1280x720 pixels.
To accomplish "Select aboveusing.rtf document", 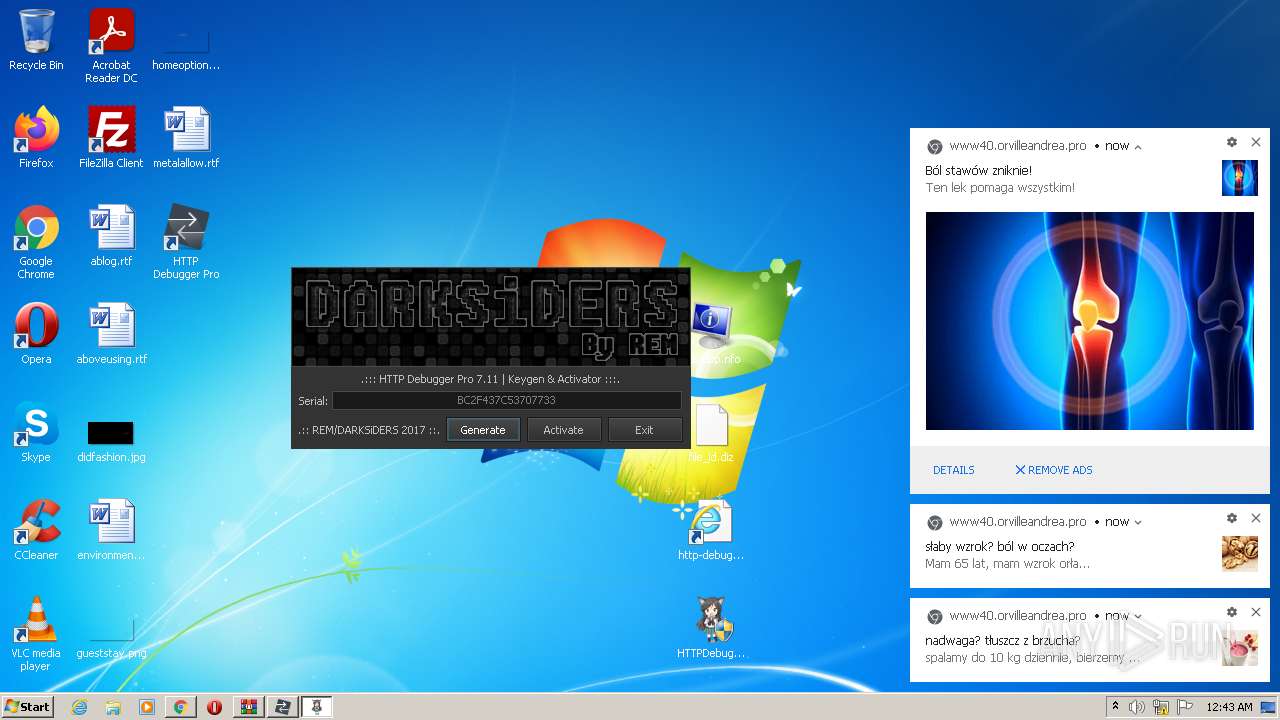I will 111,333.
